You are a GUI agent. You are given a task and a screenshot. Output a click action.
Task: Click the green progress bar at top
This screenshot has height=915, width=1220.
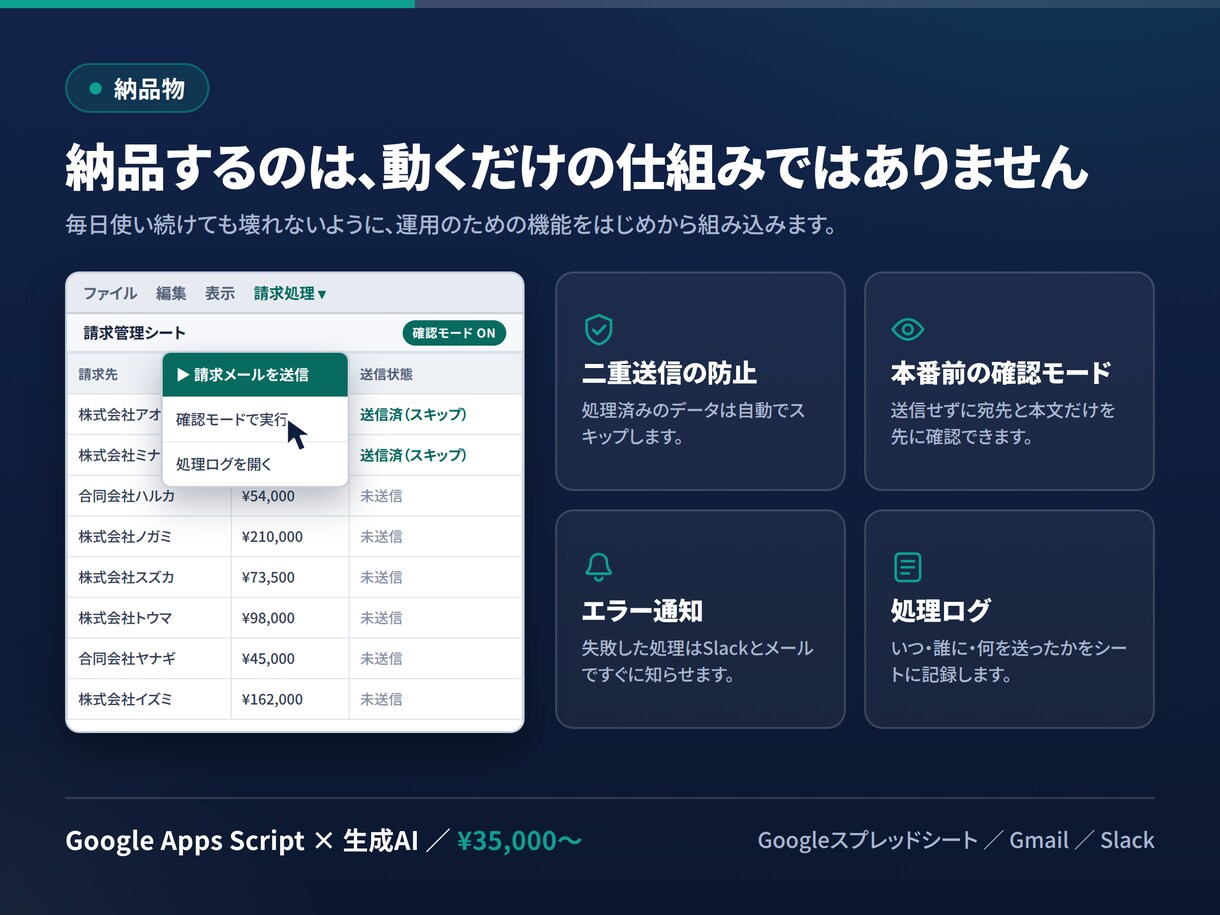(x=207, y=4)
